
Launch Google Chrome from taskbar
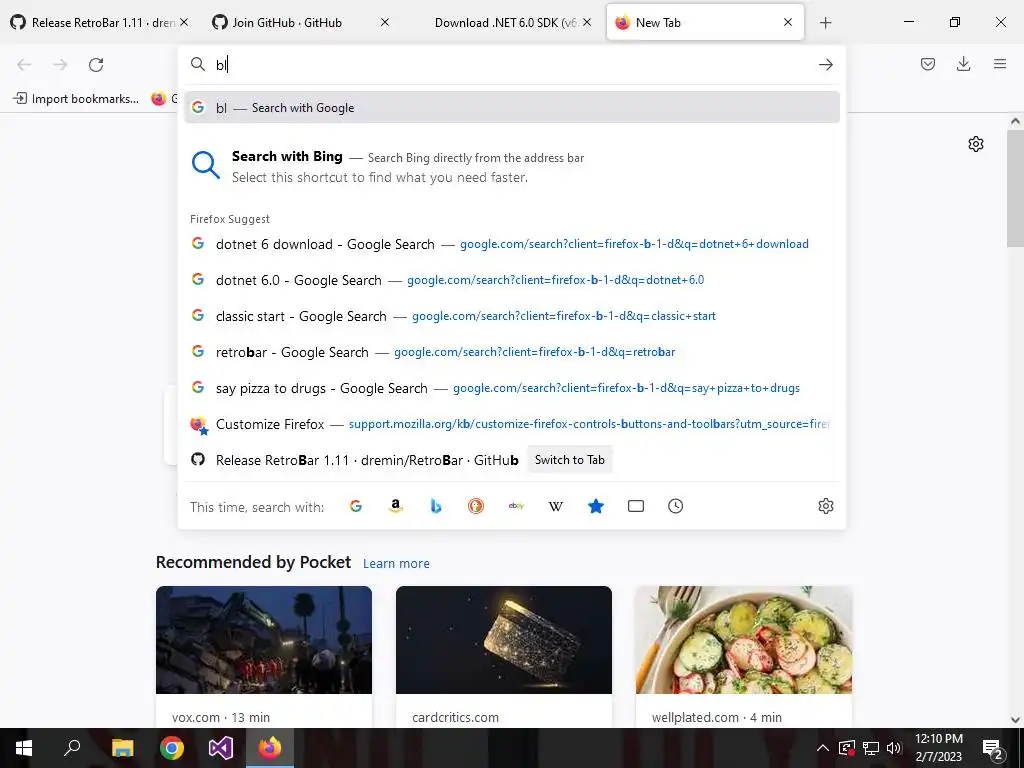(x=172, y=748)
